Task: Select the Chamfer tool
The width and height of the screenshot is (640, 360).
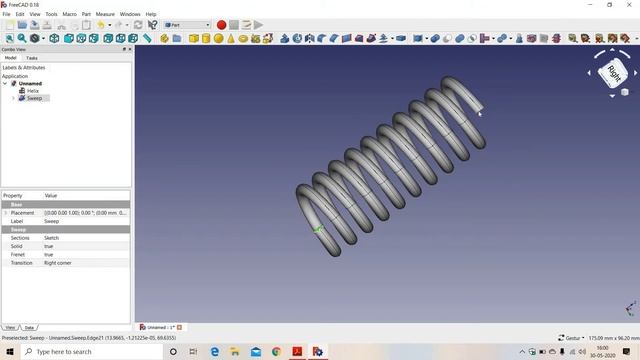Action: click(x=334, y=38)
